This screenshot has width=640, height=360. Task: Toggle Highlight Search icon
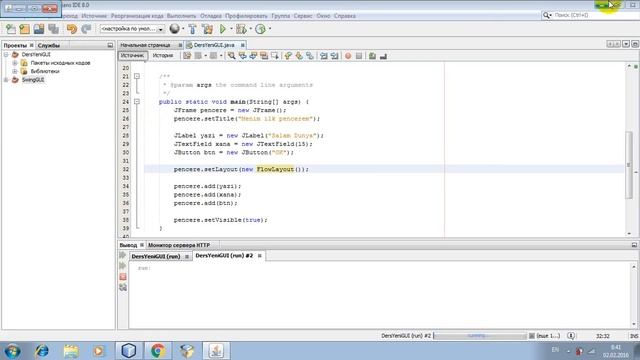point(264,56)
